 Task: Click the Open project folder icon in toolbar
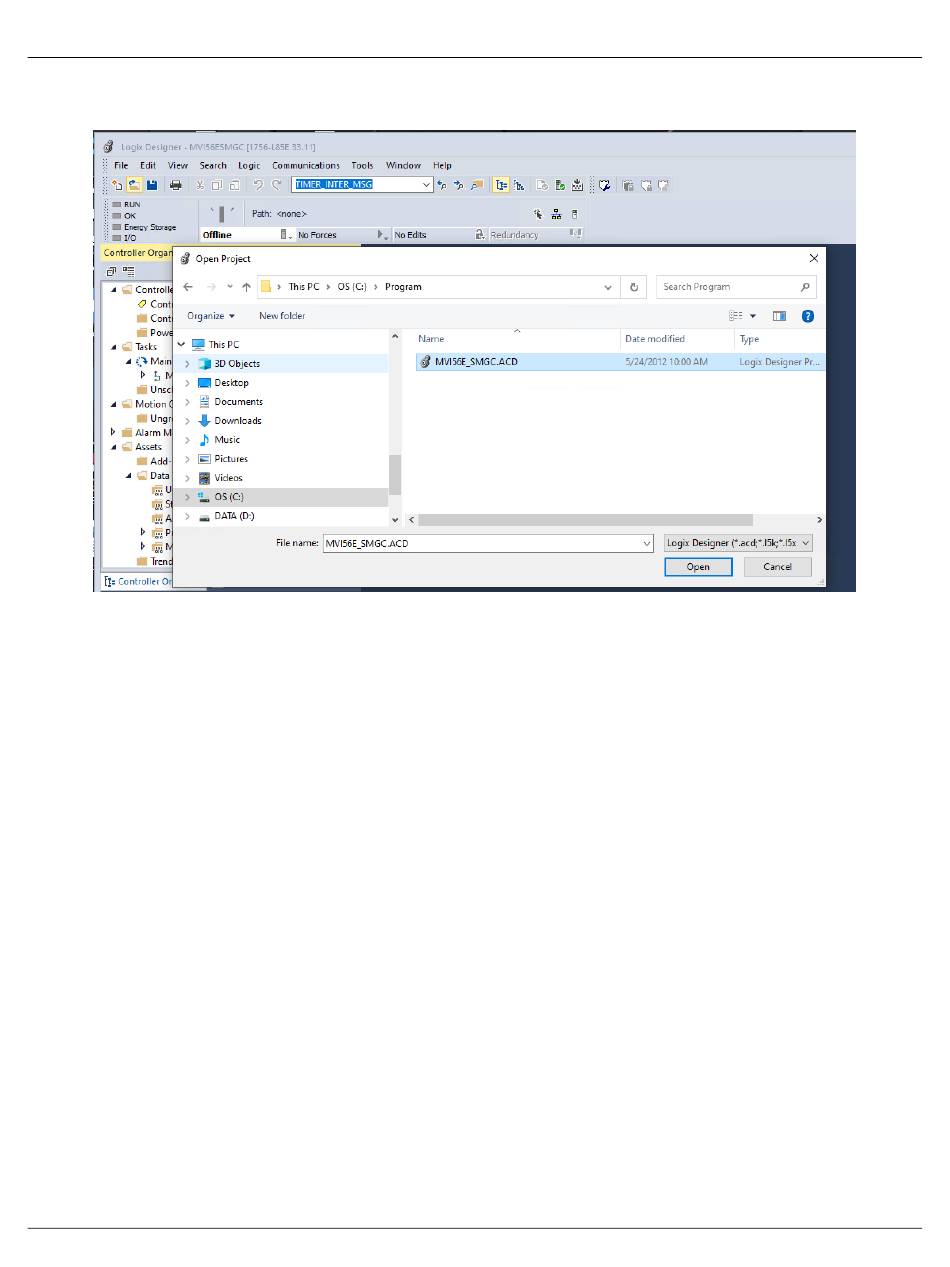point(133,185)
